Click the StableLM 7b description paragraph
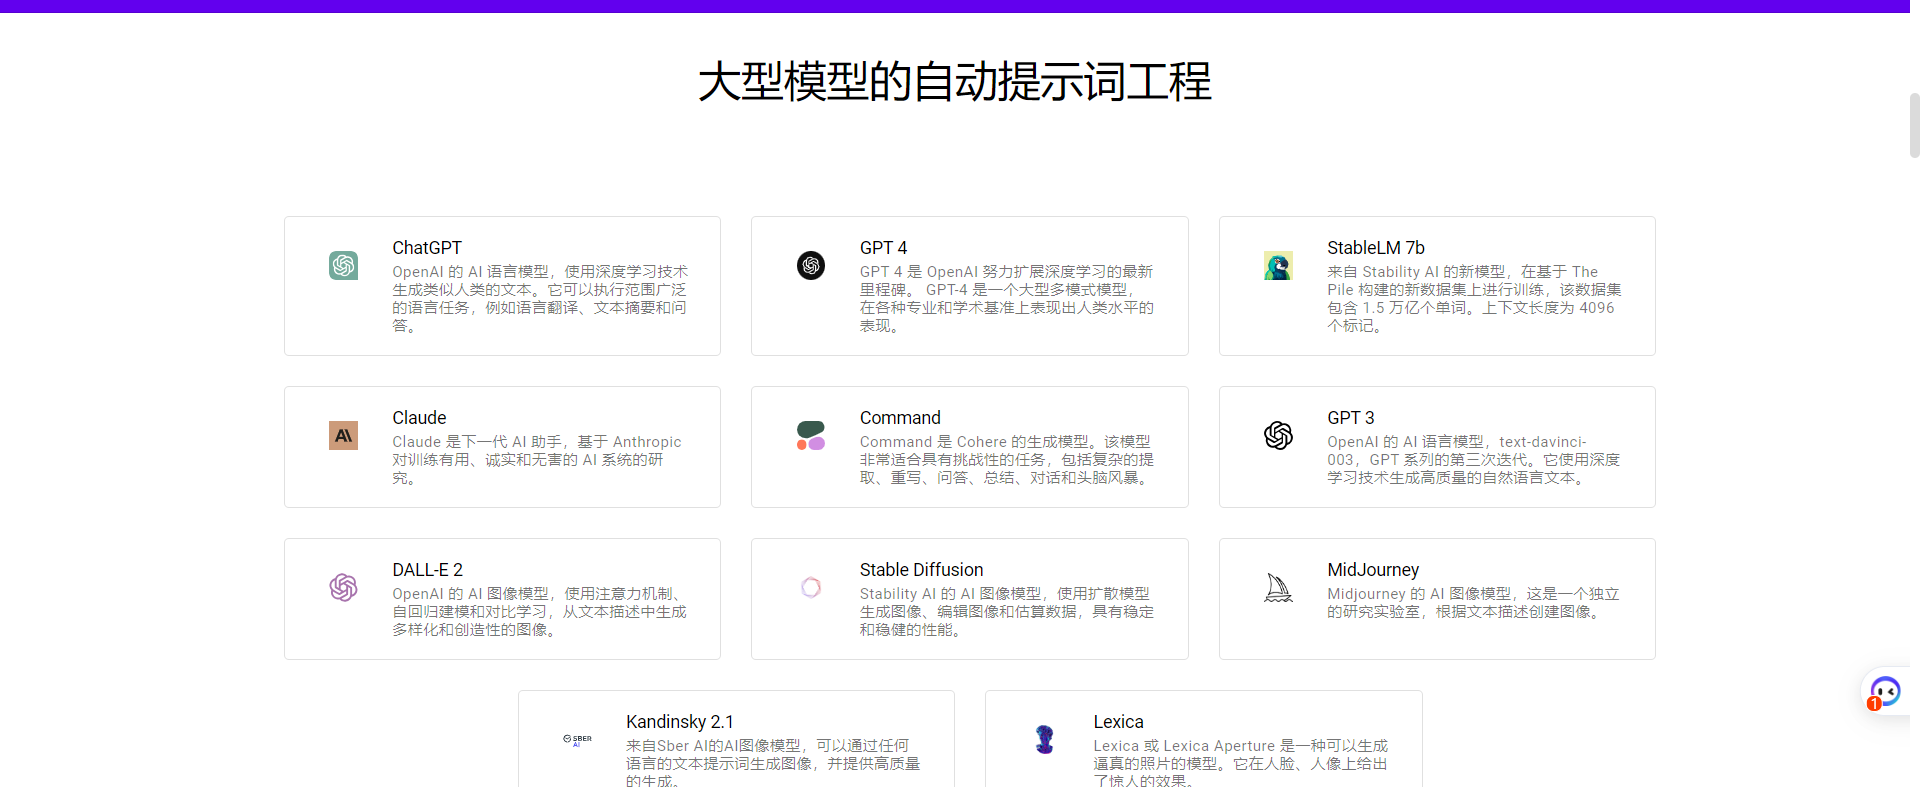 (x=1474, y=299)
